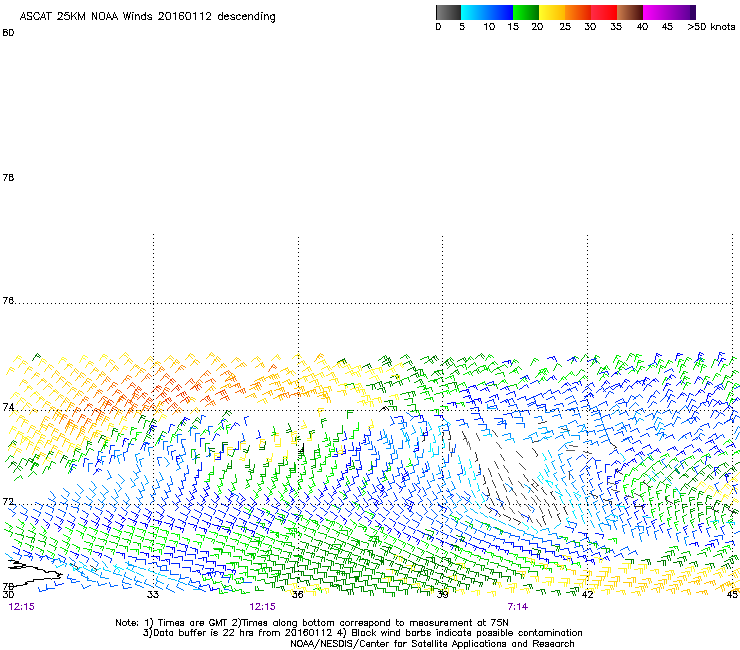The image size is (740, 650).
Task: Click the '15' label under the color scale
Action: click(x=513, y=27)
